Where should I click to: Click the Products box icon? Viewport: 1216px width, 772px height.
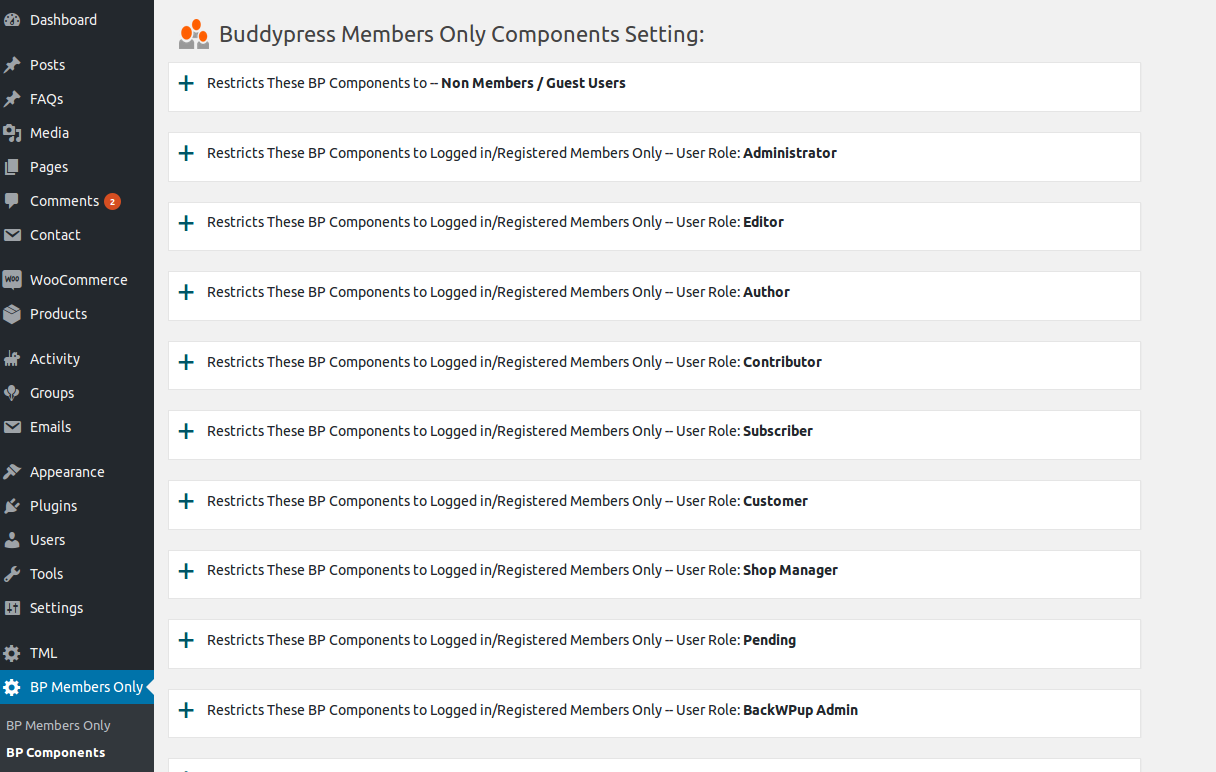click(x=12, y=314)
